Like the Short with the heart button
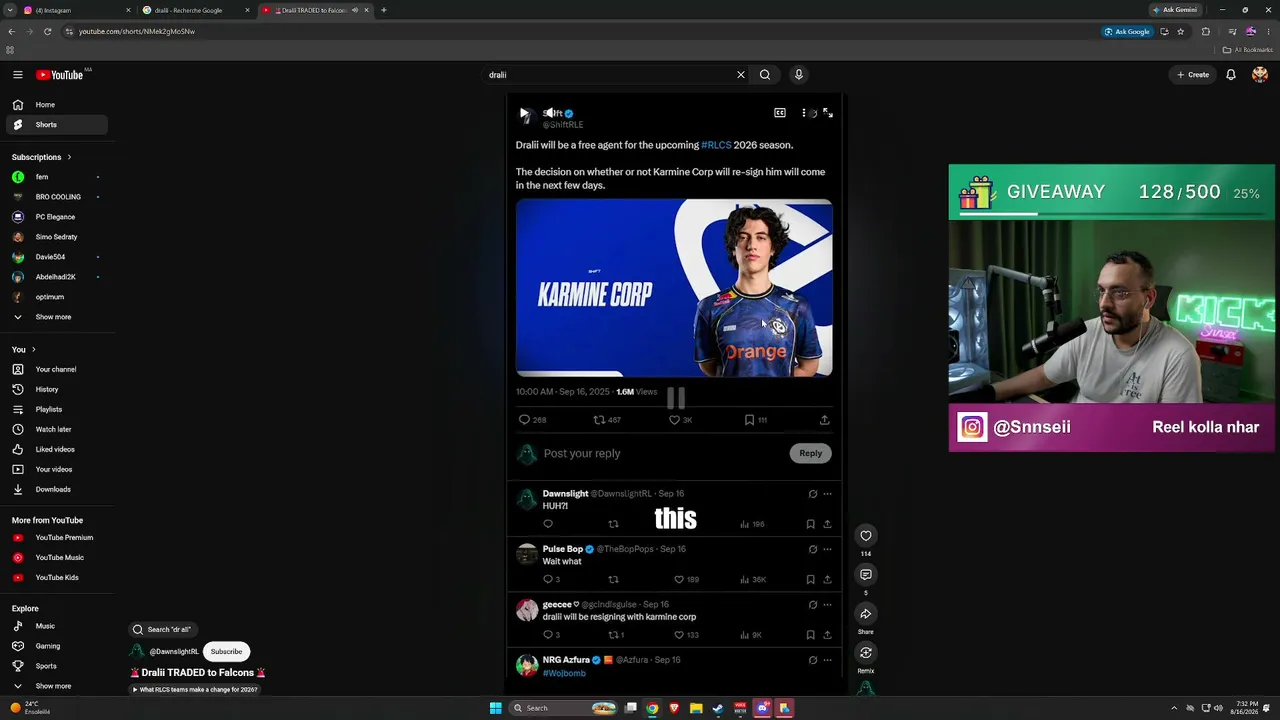Viewport: 1280px width, 720px height. [x=866, y=536]
